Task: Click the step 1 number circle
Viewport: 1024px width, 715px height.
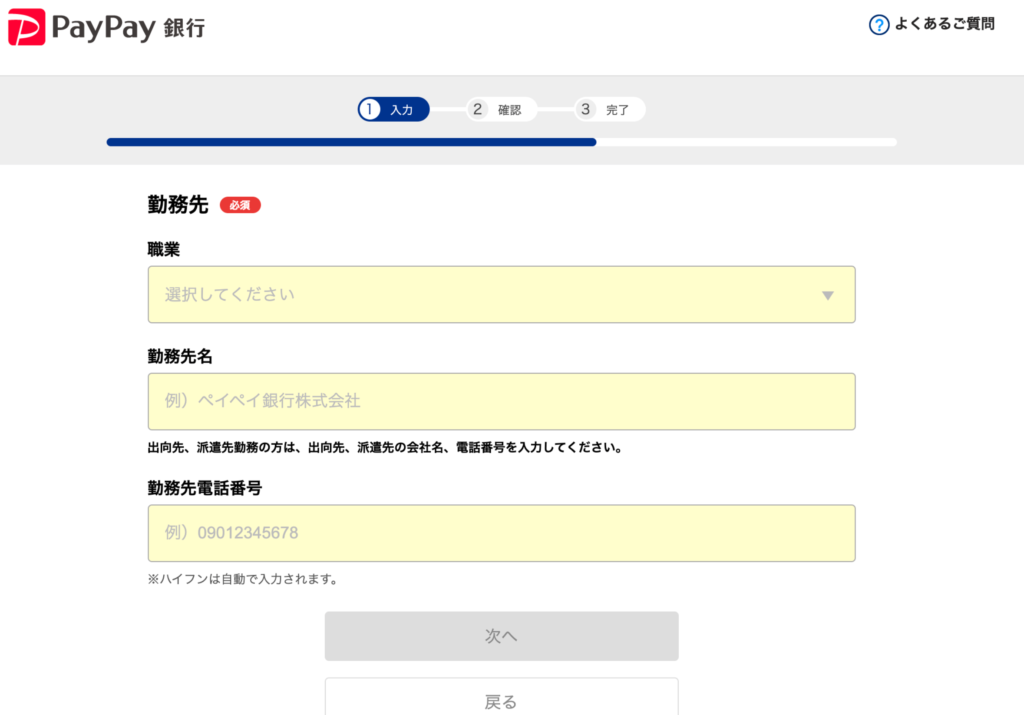Action: (x=371, y=110)
